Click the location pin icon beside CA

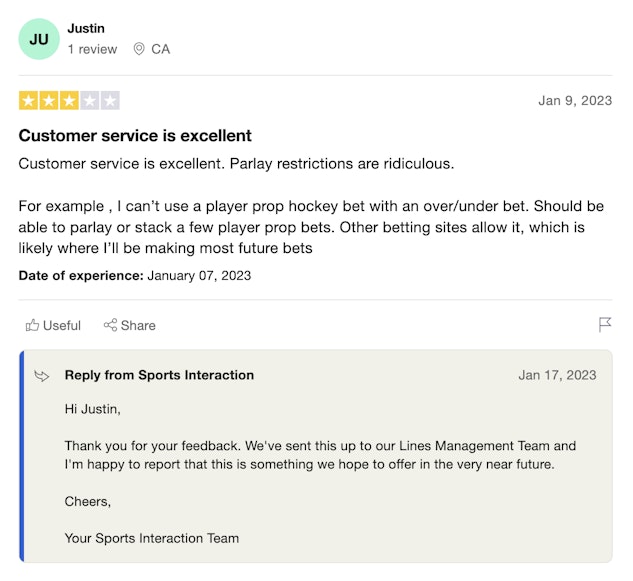point(139,49)
